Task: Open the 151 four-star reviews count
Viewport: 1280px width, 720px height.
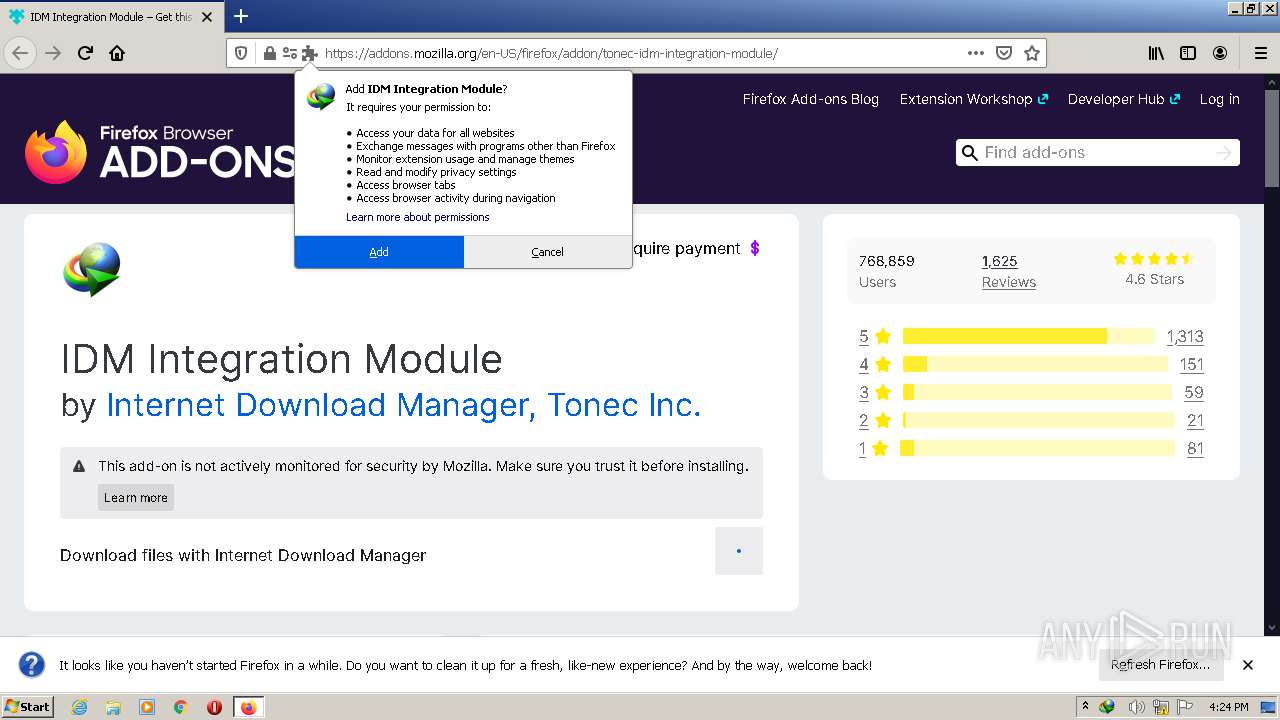Action: (x=1191, y=365)
